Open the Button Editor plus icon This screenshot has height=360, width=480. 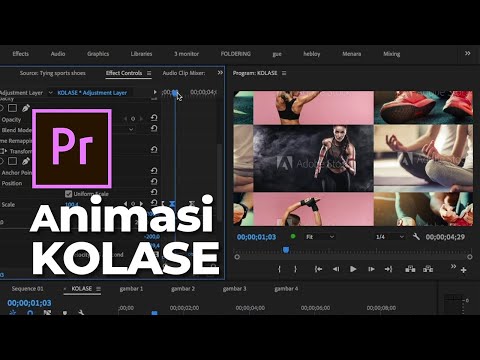tap(463, 270)
